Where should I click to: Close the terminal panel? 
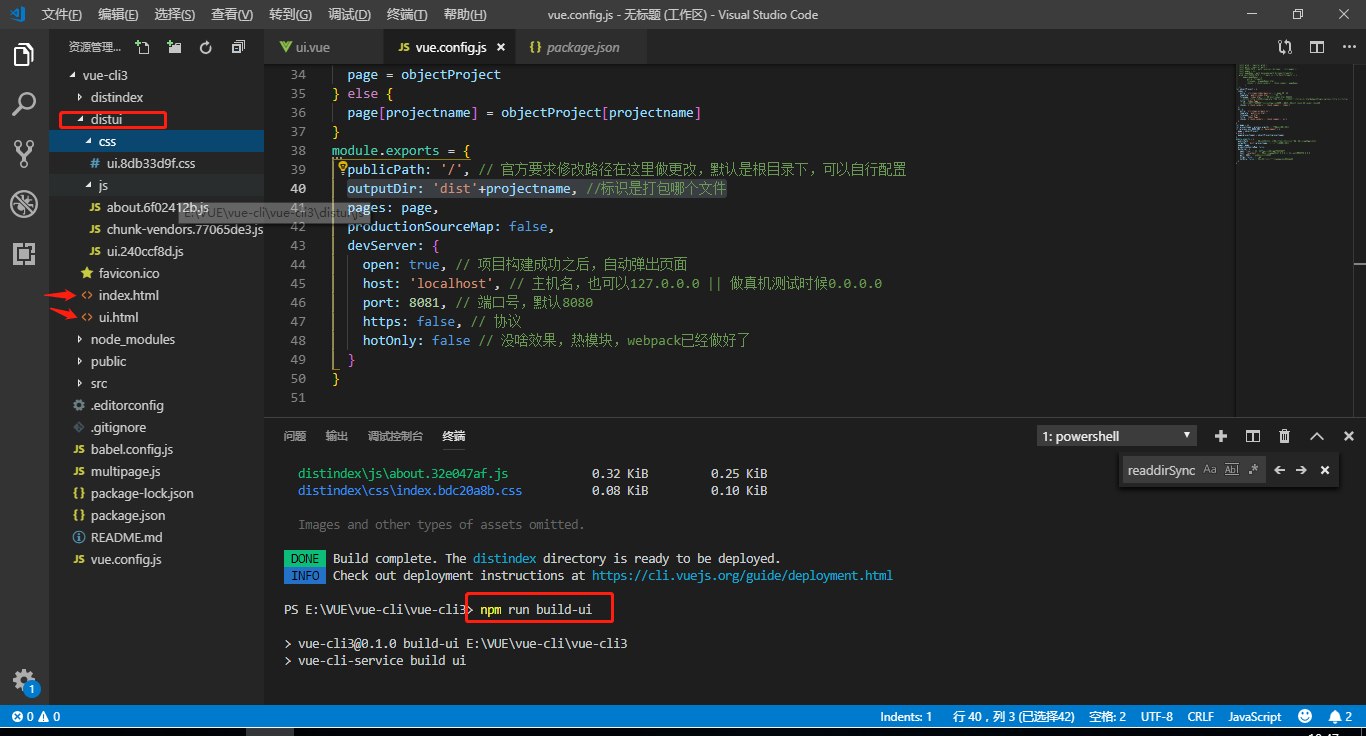(1349, 436)
